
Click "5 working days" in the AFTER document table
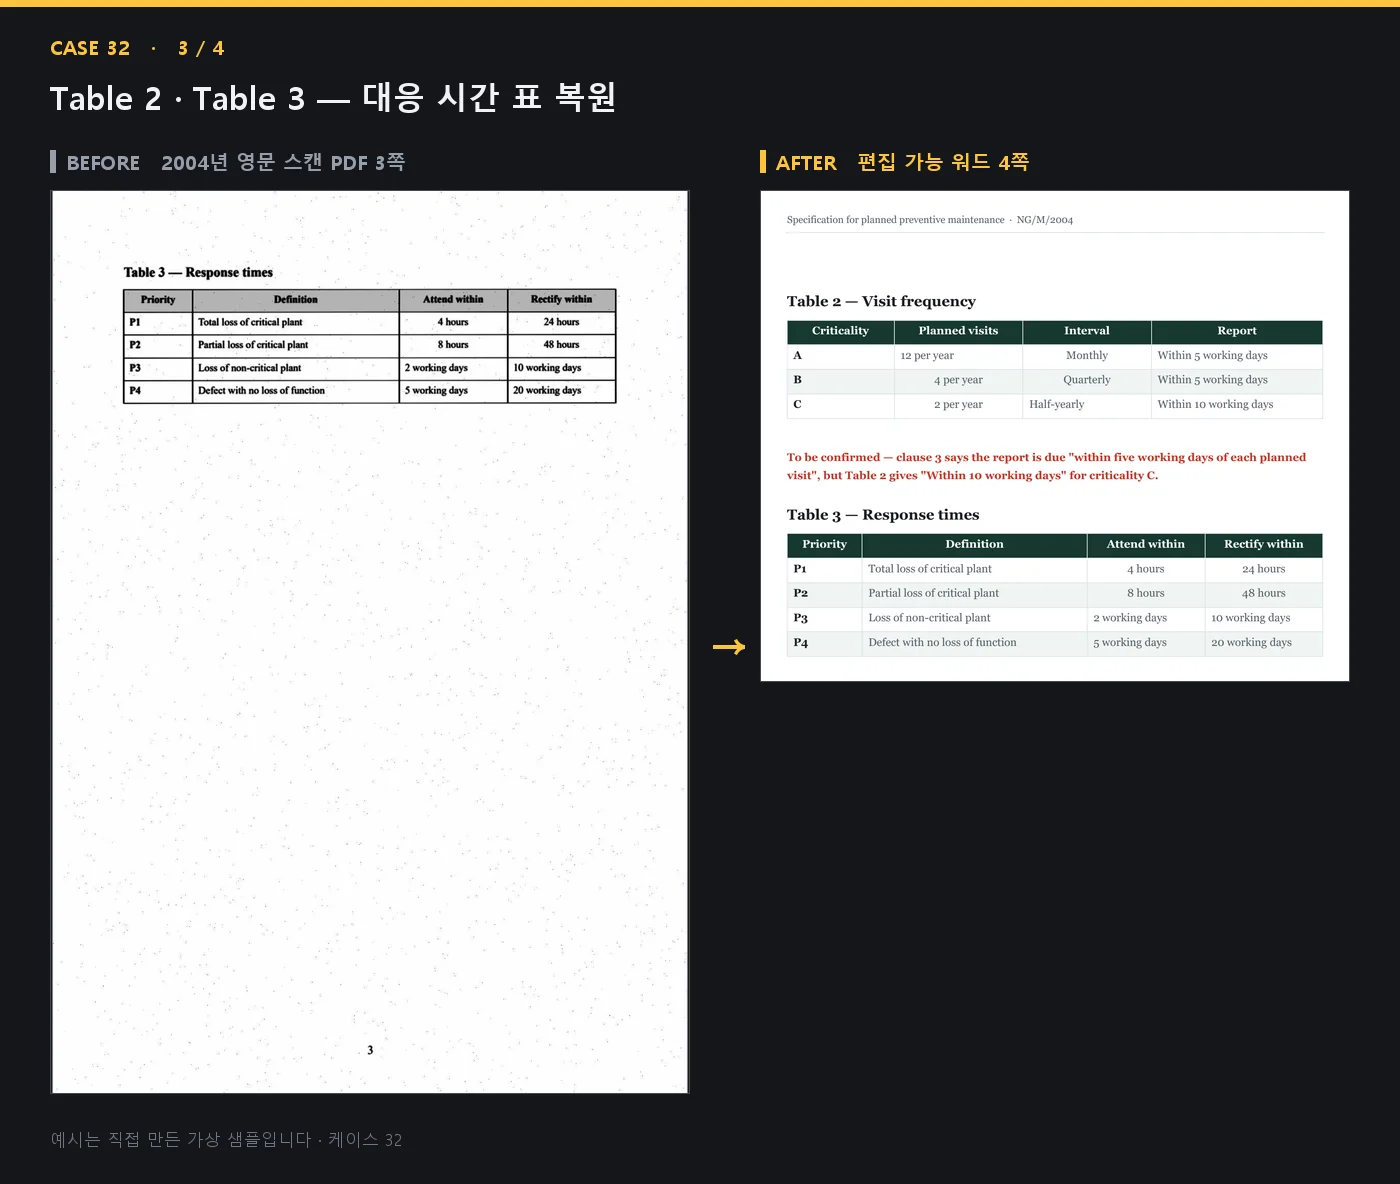(x=1130, y=643)
